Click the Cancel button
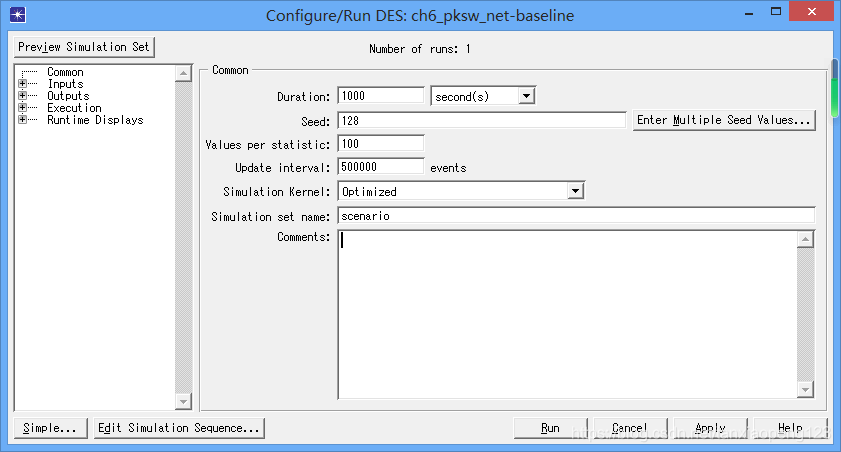Screen dimensions: 841x452 [x=630, y=428]
